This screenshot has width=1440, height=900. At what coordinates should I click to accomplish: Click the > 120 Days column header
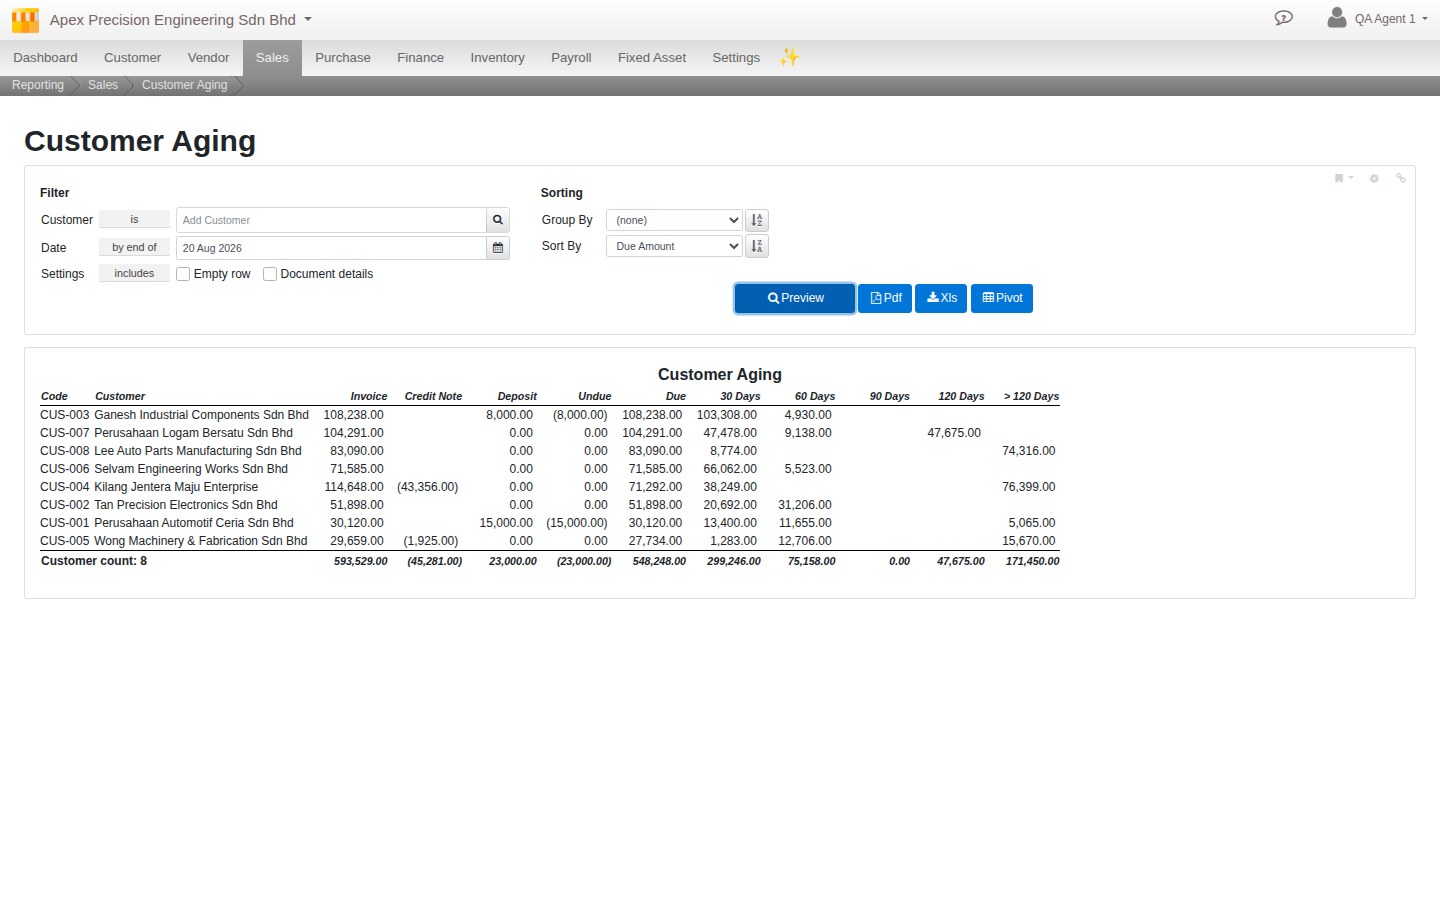pyautogui.click(x=1031, y=396)
